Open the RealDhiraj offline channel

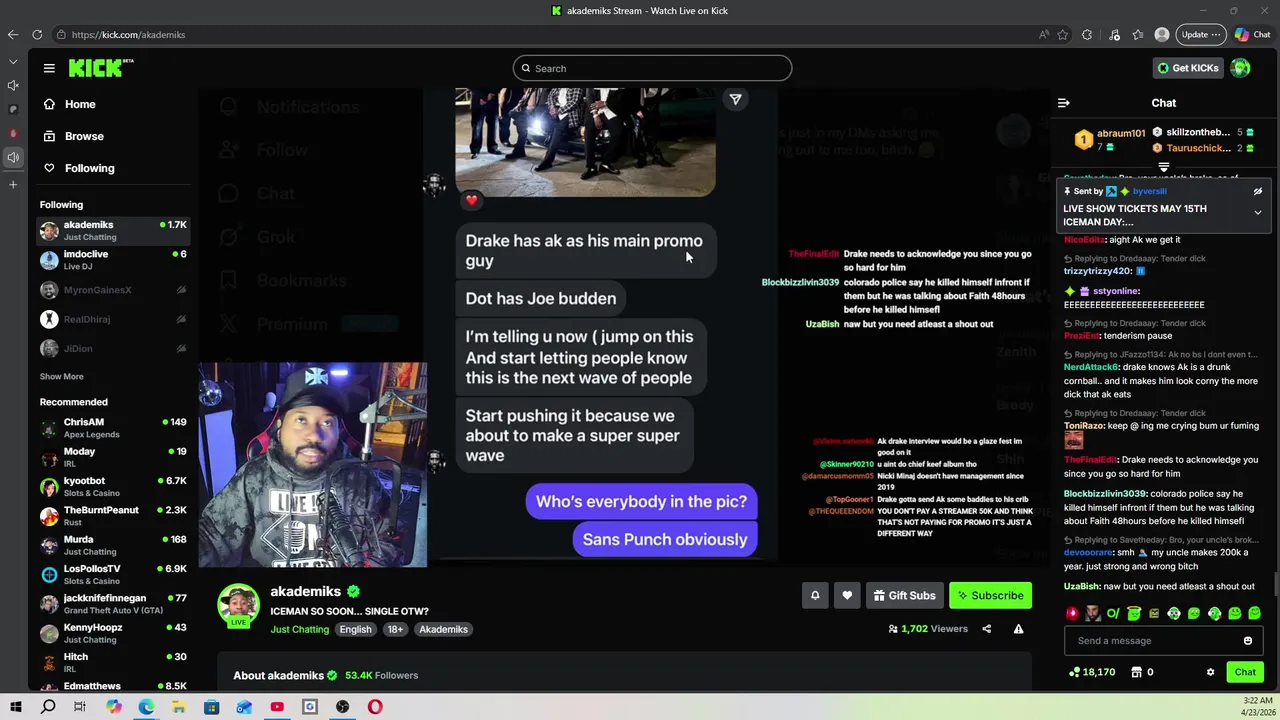point(113,319)
